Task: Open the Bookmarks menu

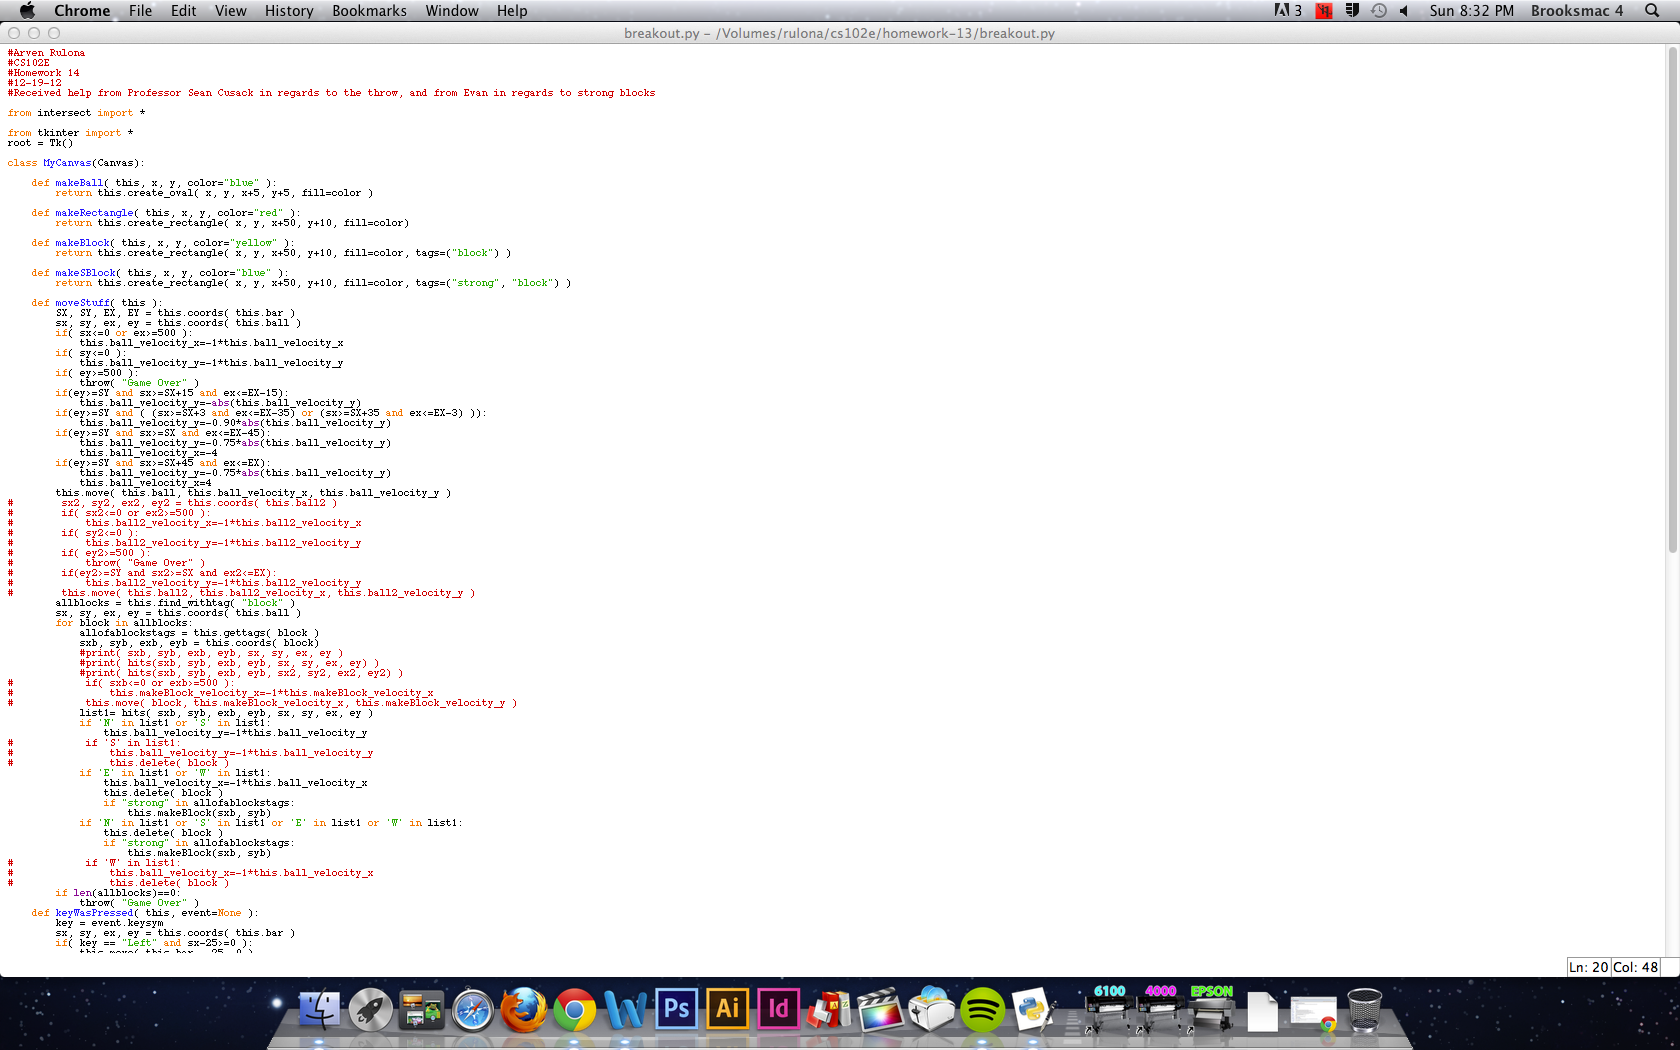Action: coord(369,11)
